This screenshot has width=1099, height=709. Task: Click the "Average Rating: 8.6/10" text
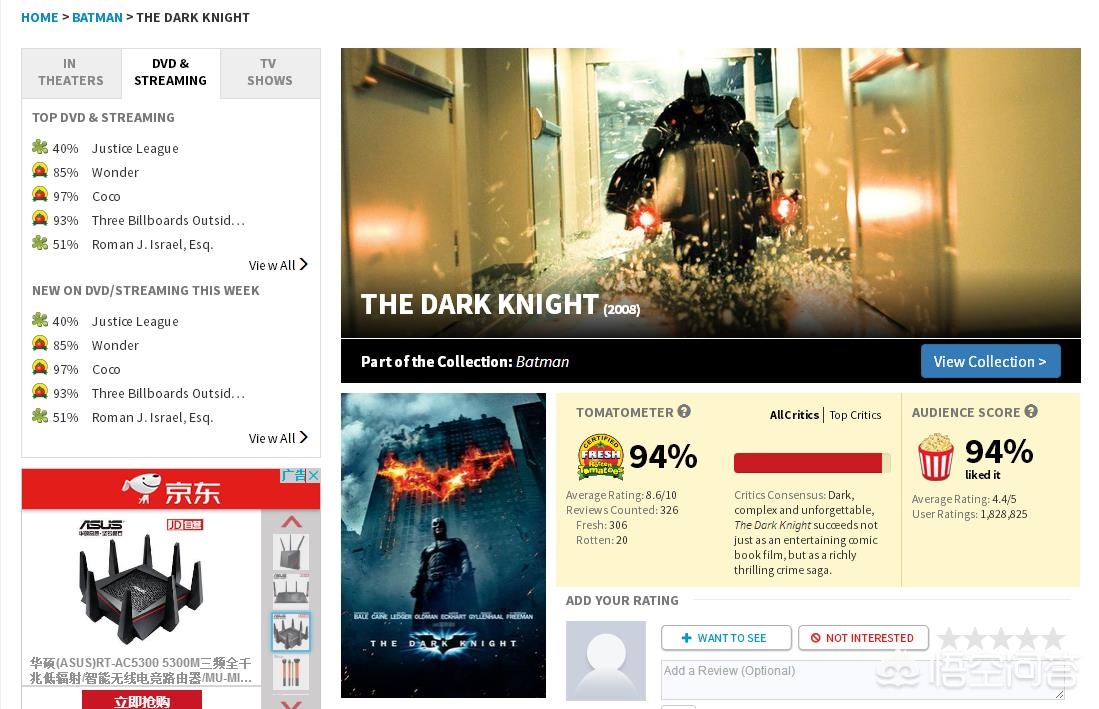click(621, 495)
